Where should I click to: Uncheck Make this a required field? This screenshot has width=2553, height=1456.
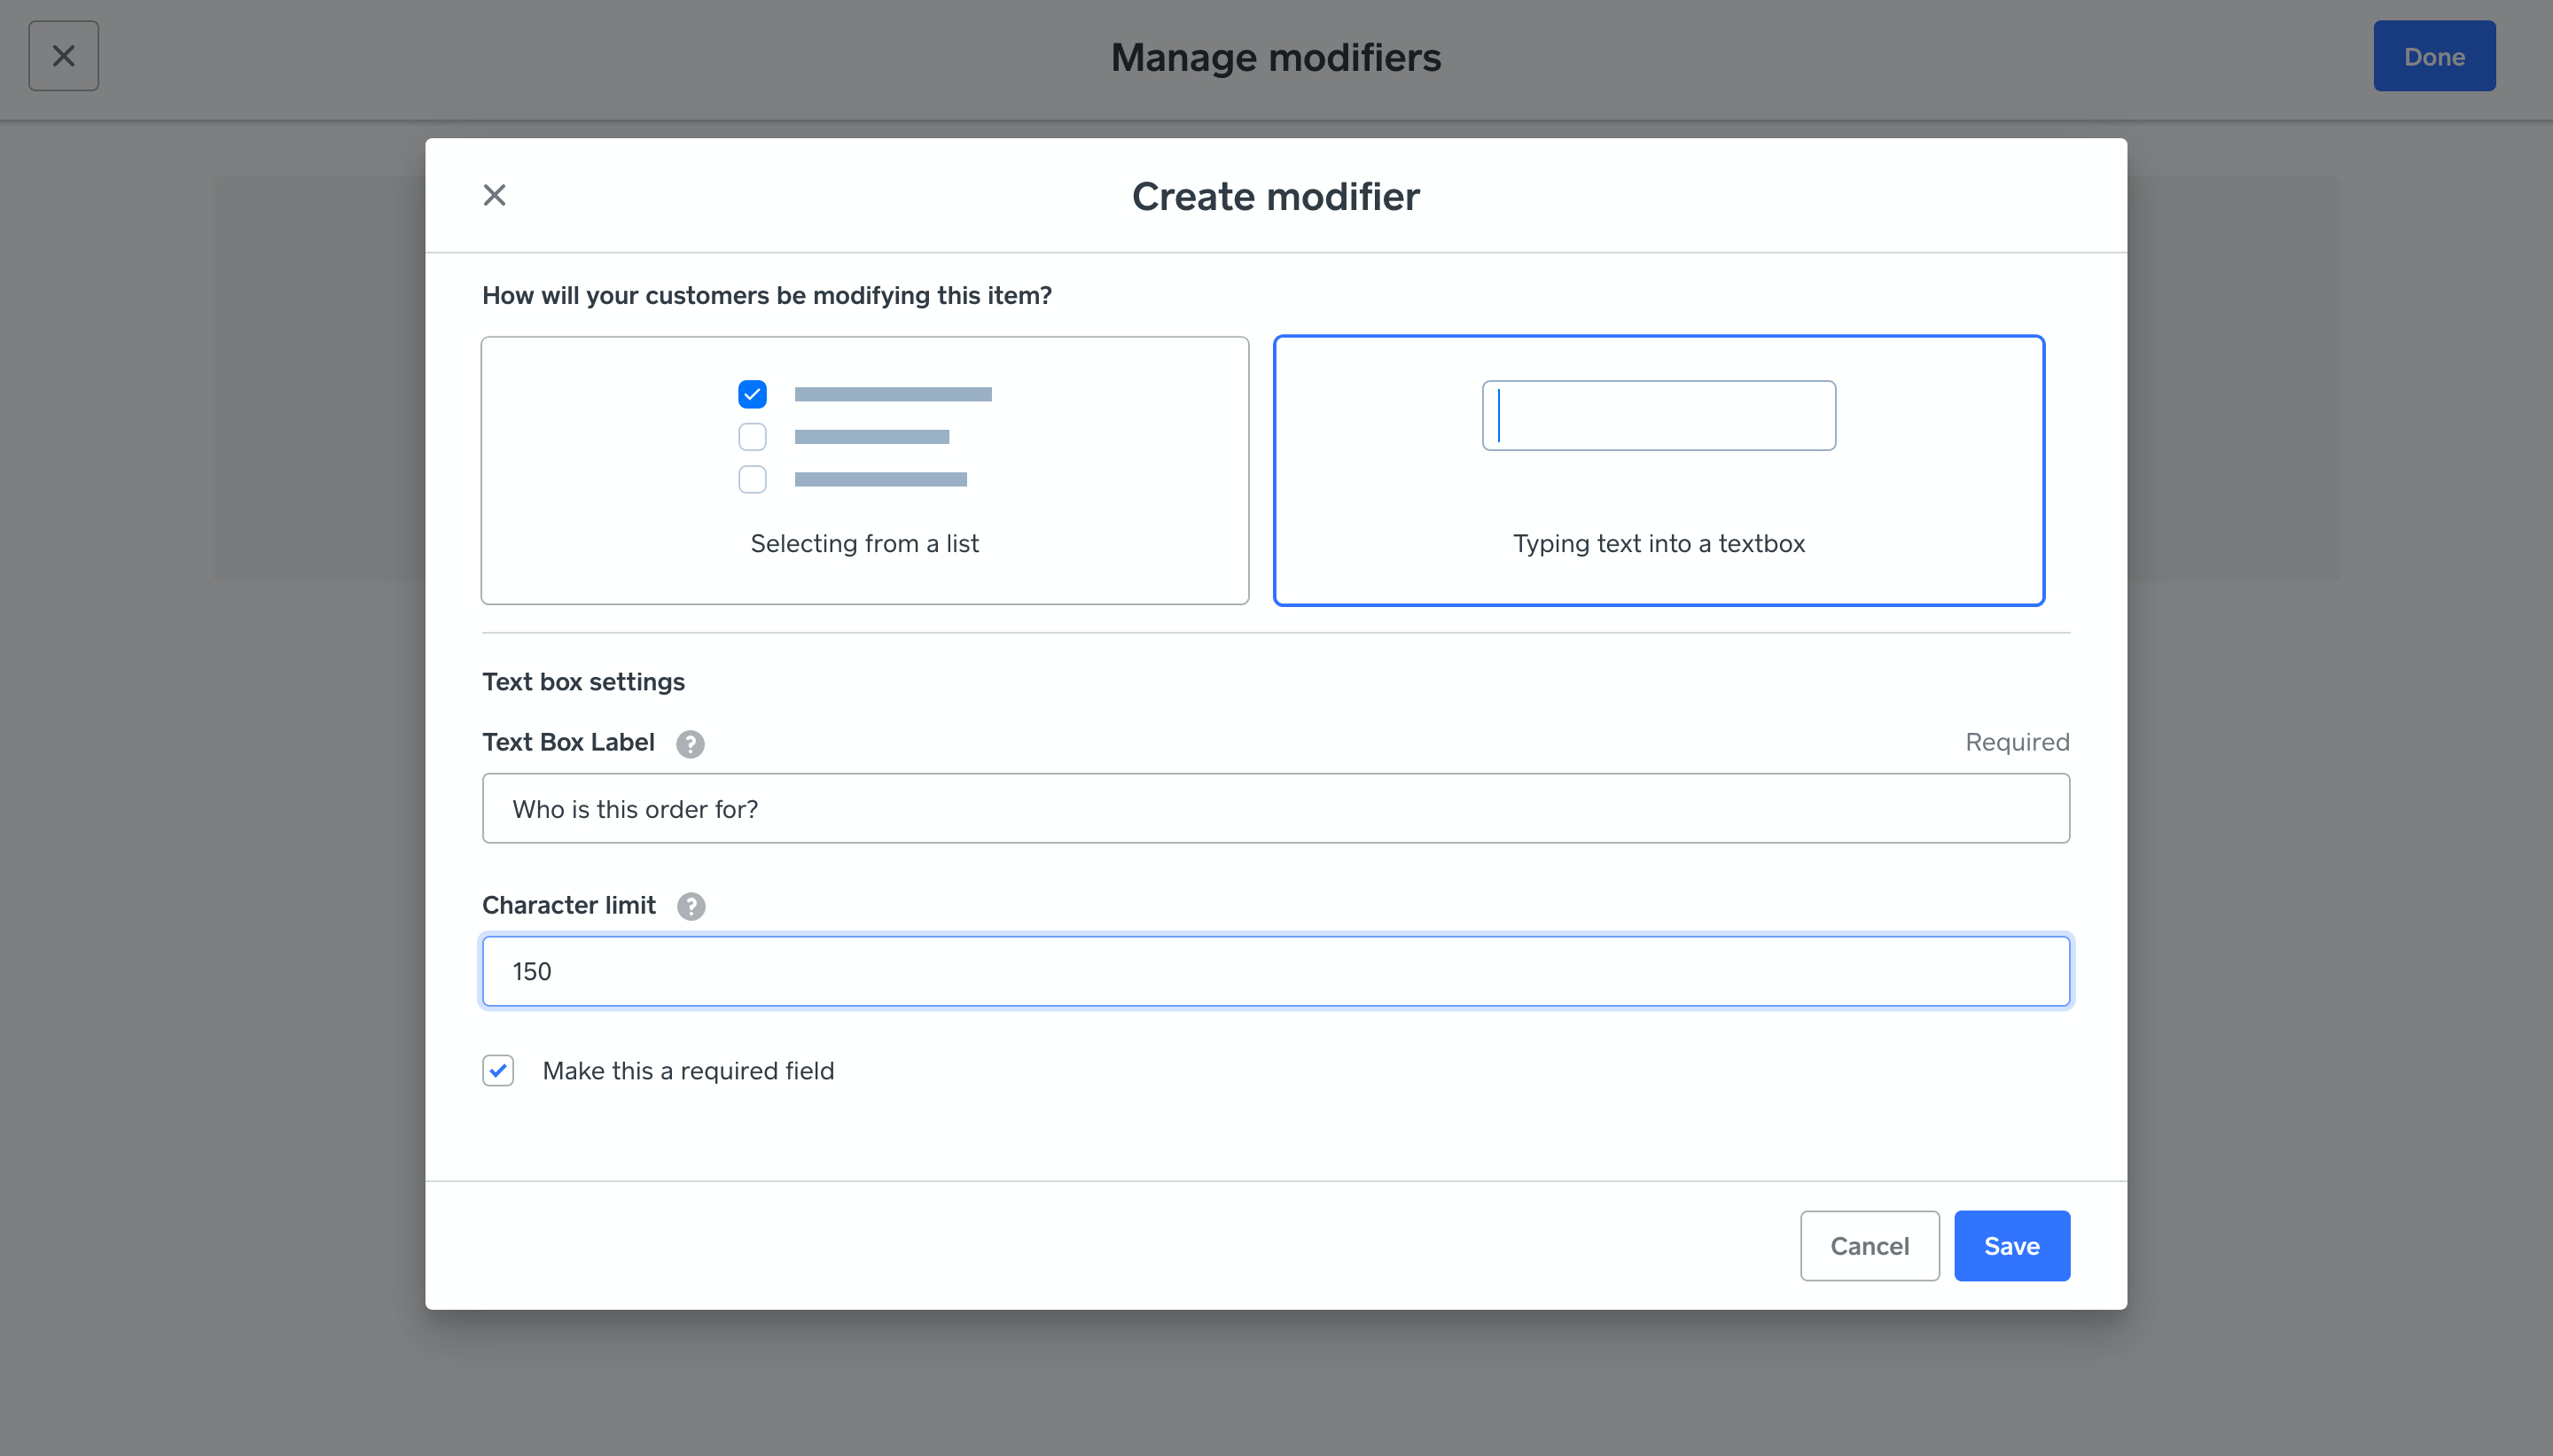(498, 1070)
